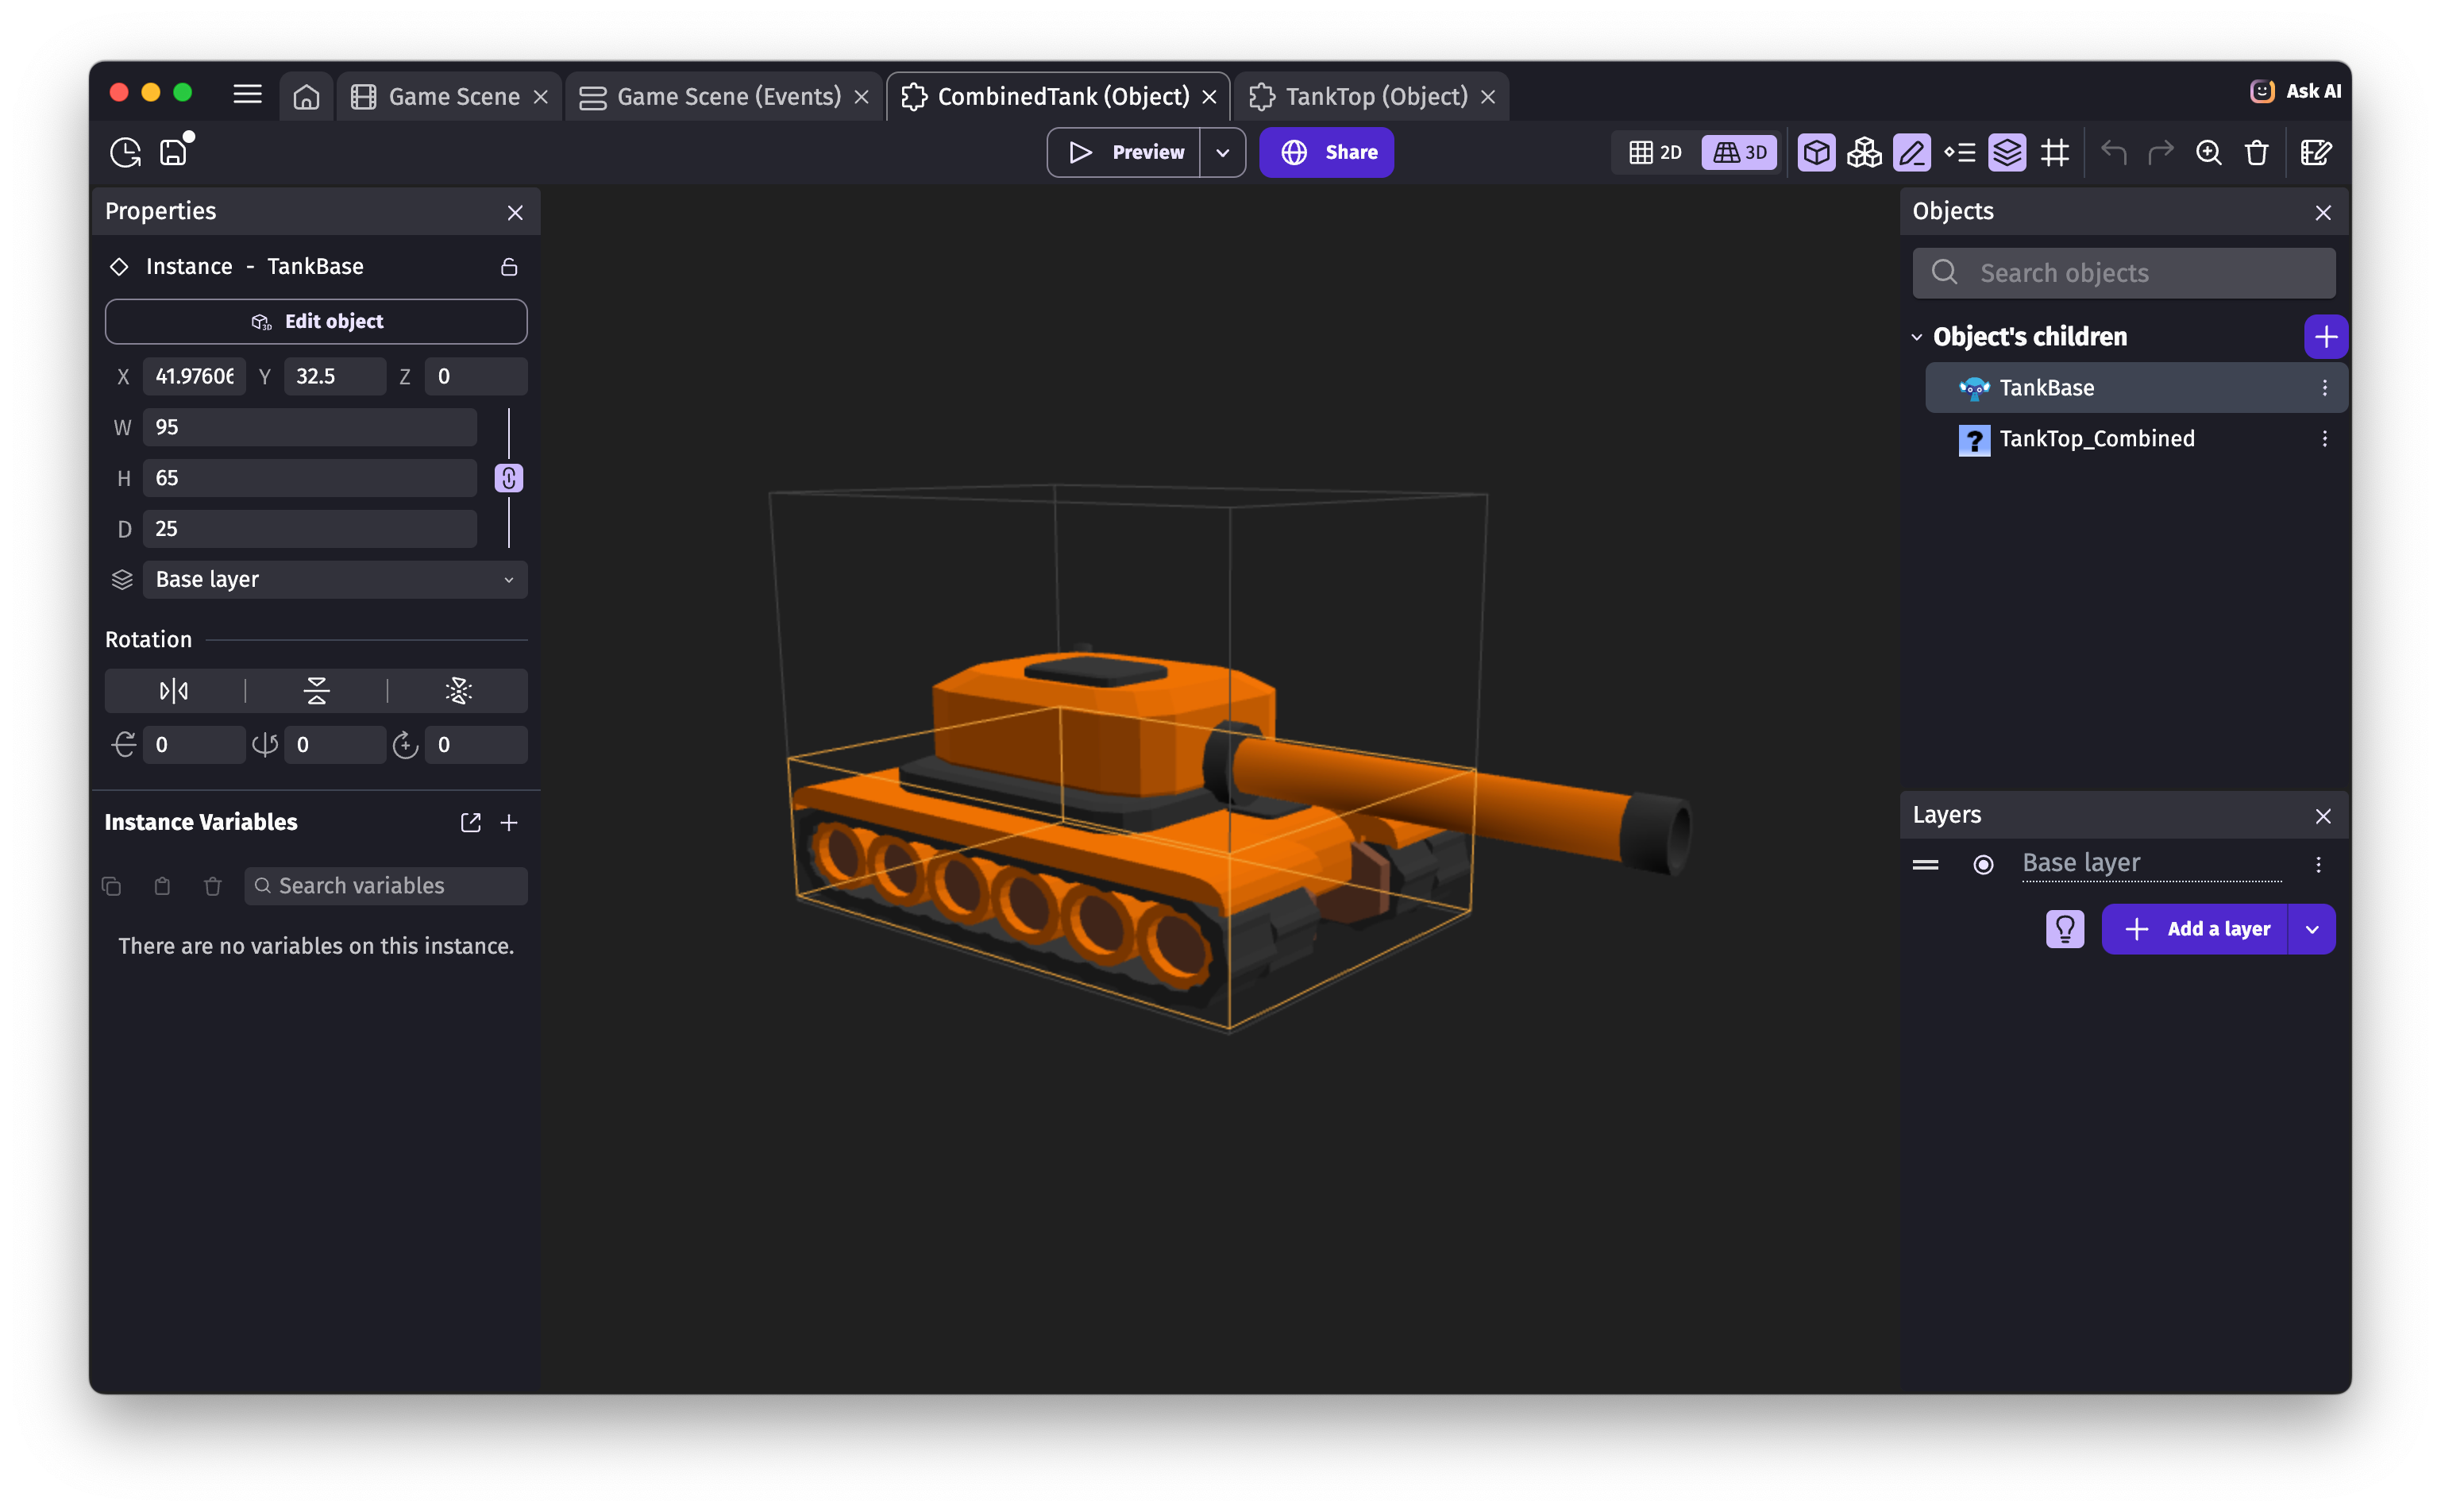
Task: Open the Base layer dropdown in Properties
Action: point(334,580)
